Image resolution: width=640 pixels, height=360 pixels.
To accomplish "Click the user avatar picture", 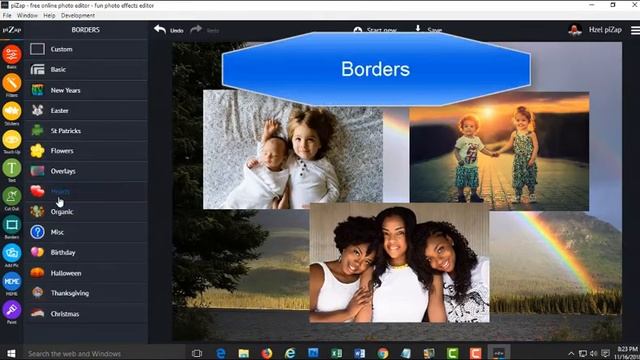I will point(575,30).
